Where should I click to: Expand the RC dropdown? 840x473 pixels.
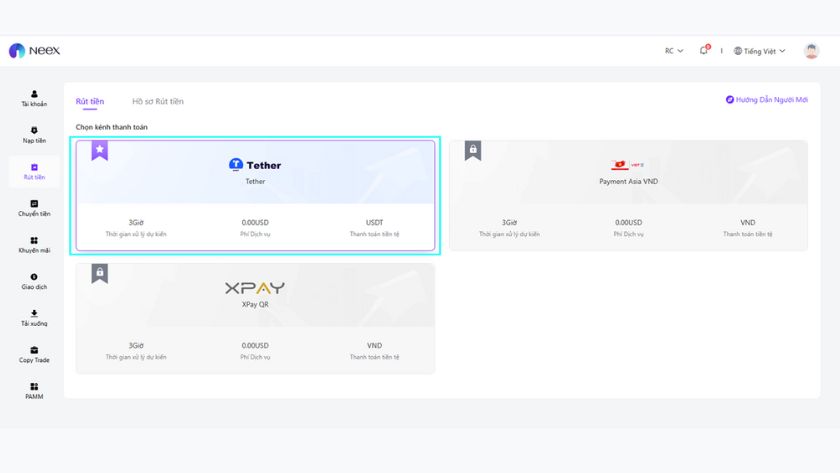point(674,51)
